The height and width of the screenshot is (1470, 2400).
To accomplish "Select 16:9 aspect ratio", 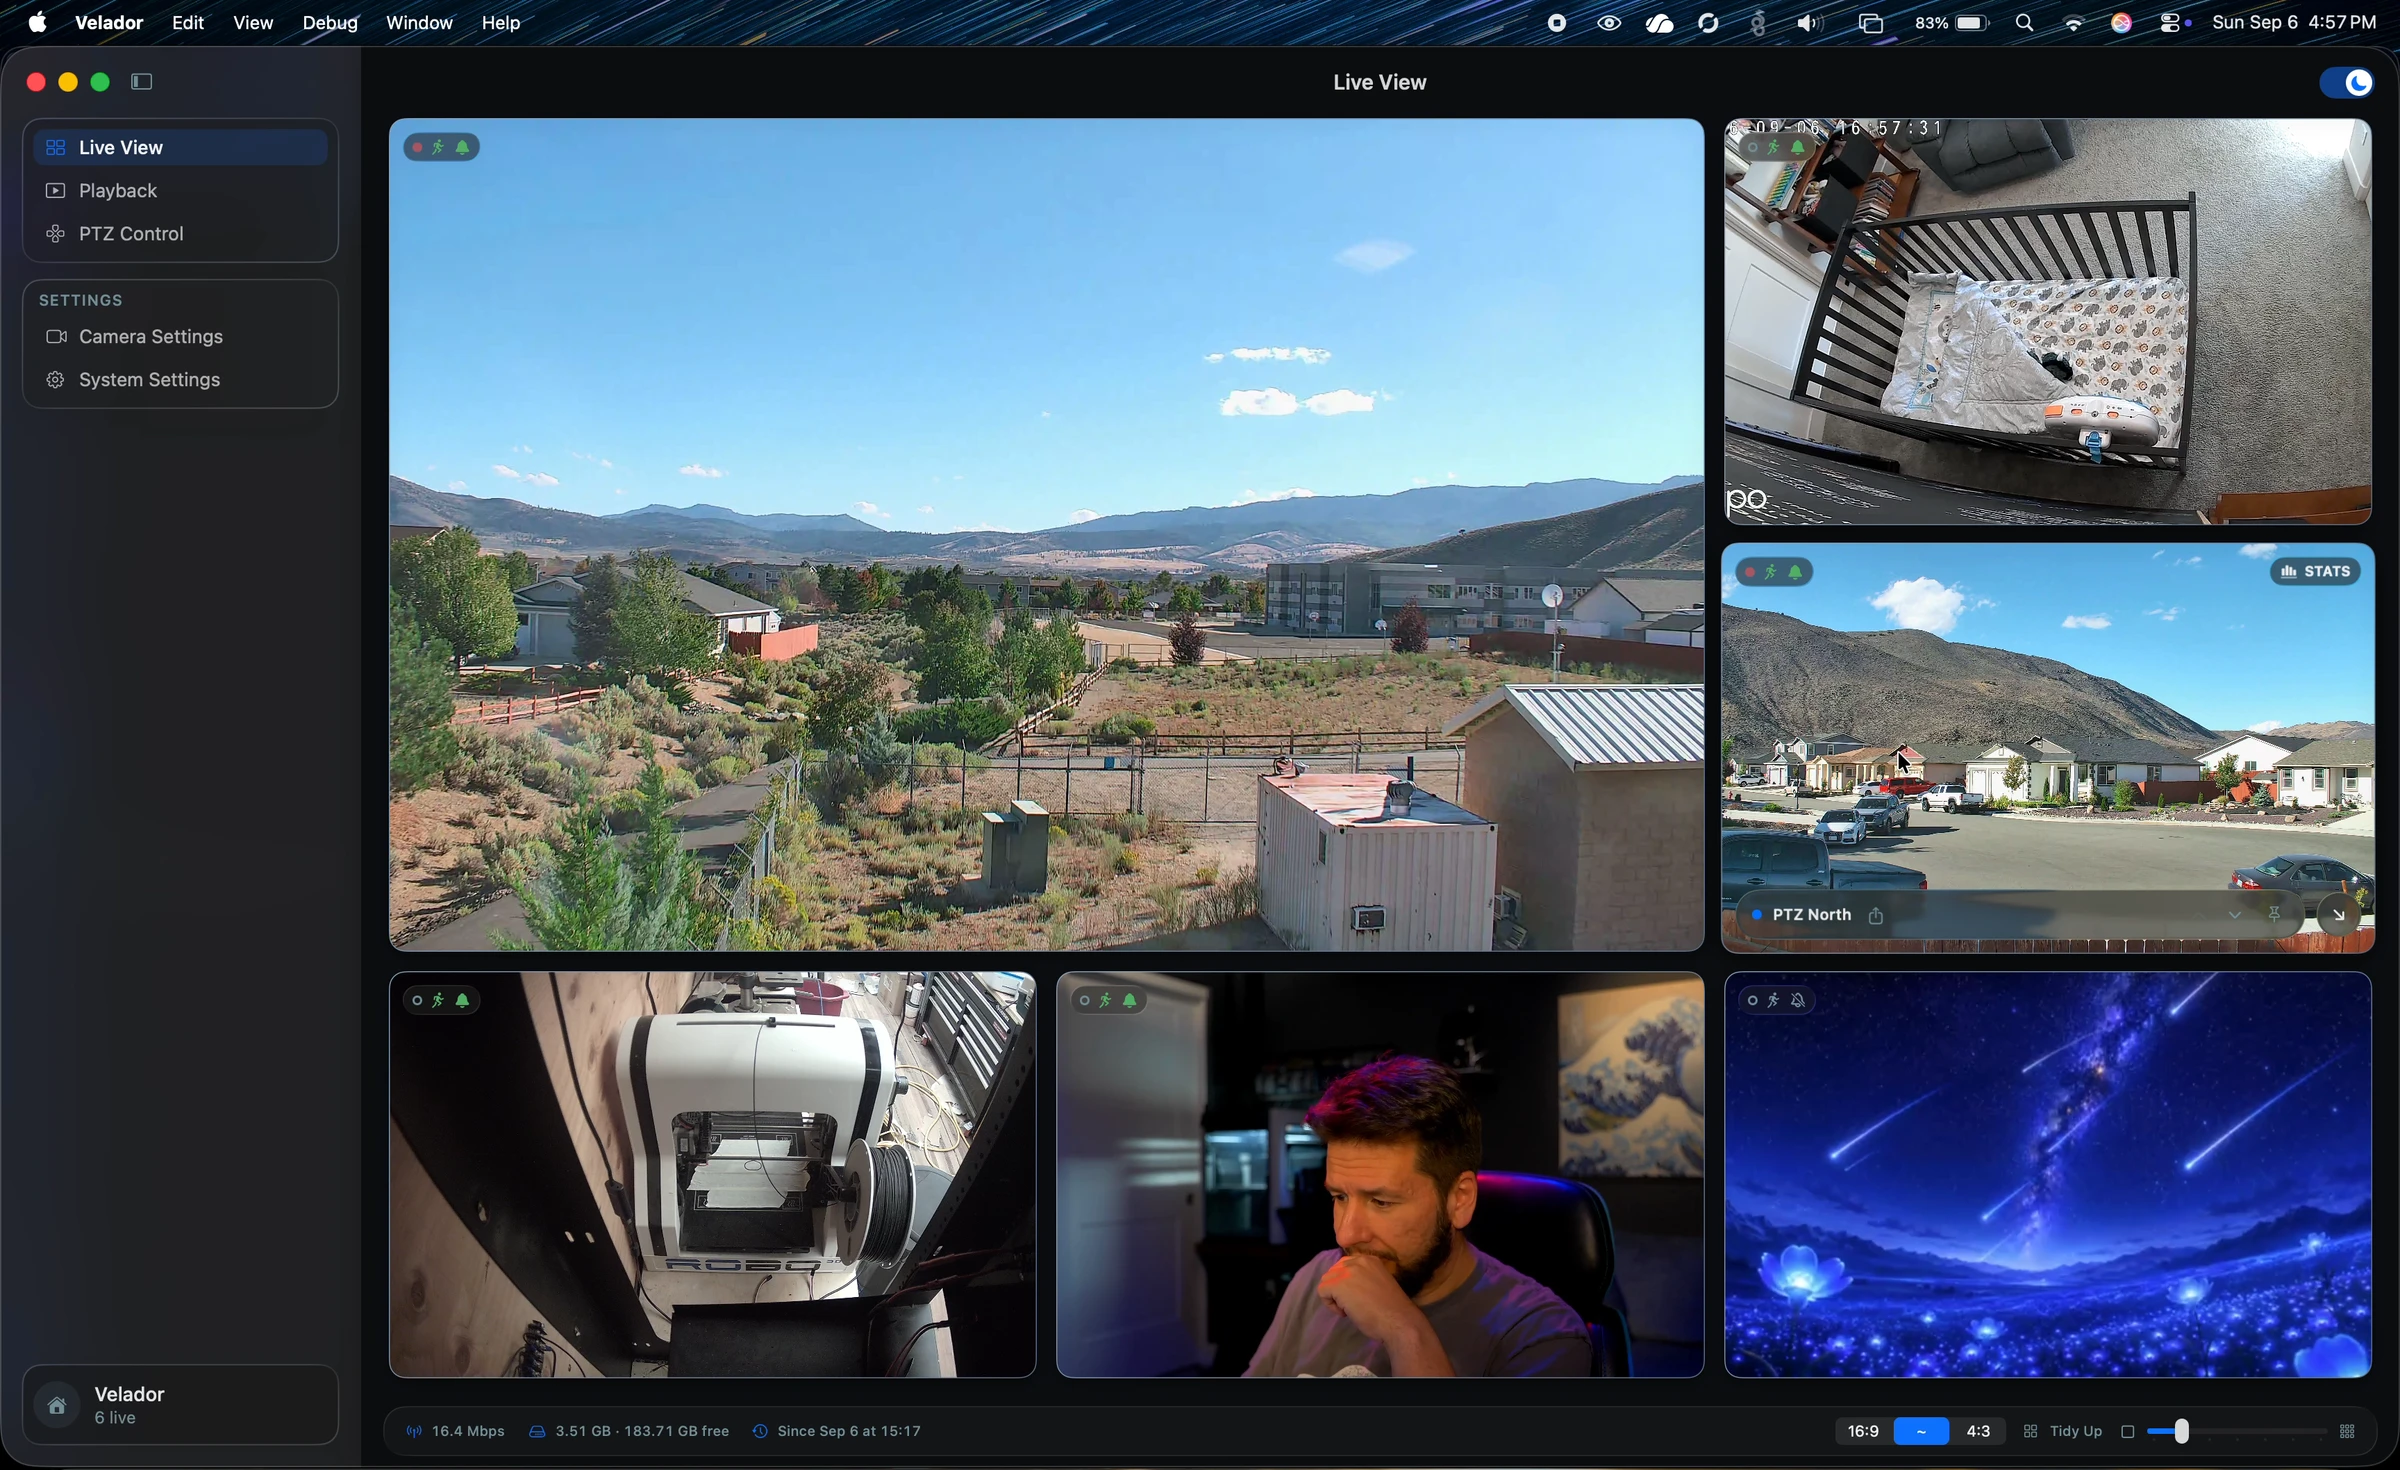I will pos(1862,1432).
